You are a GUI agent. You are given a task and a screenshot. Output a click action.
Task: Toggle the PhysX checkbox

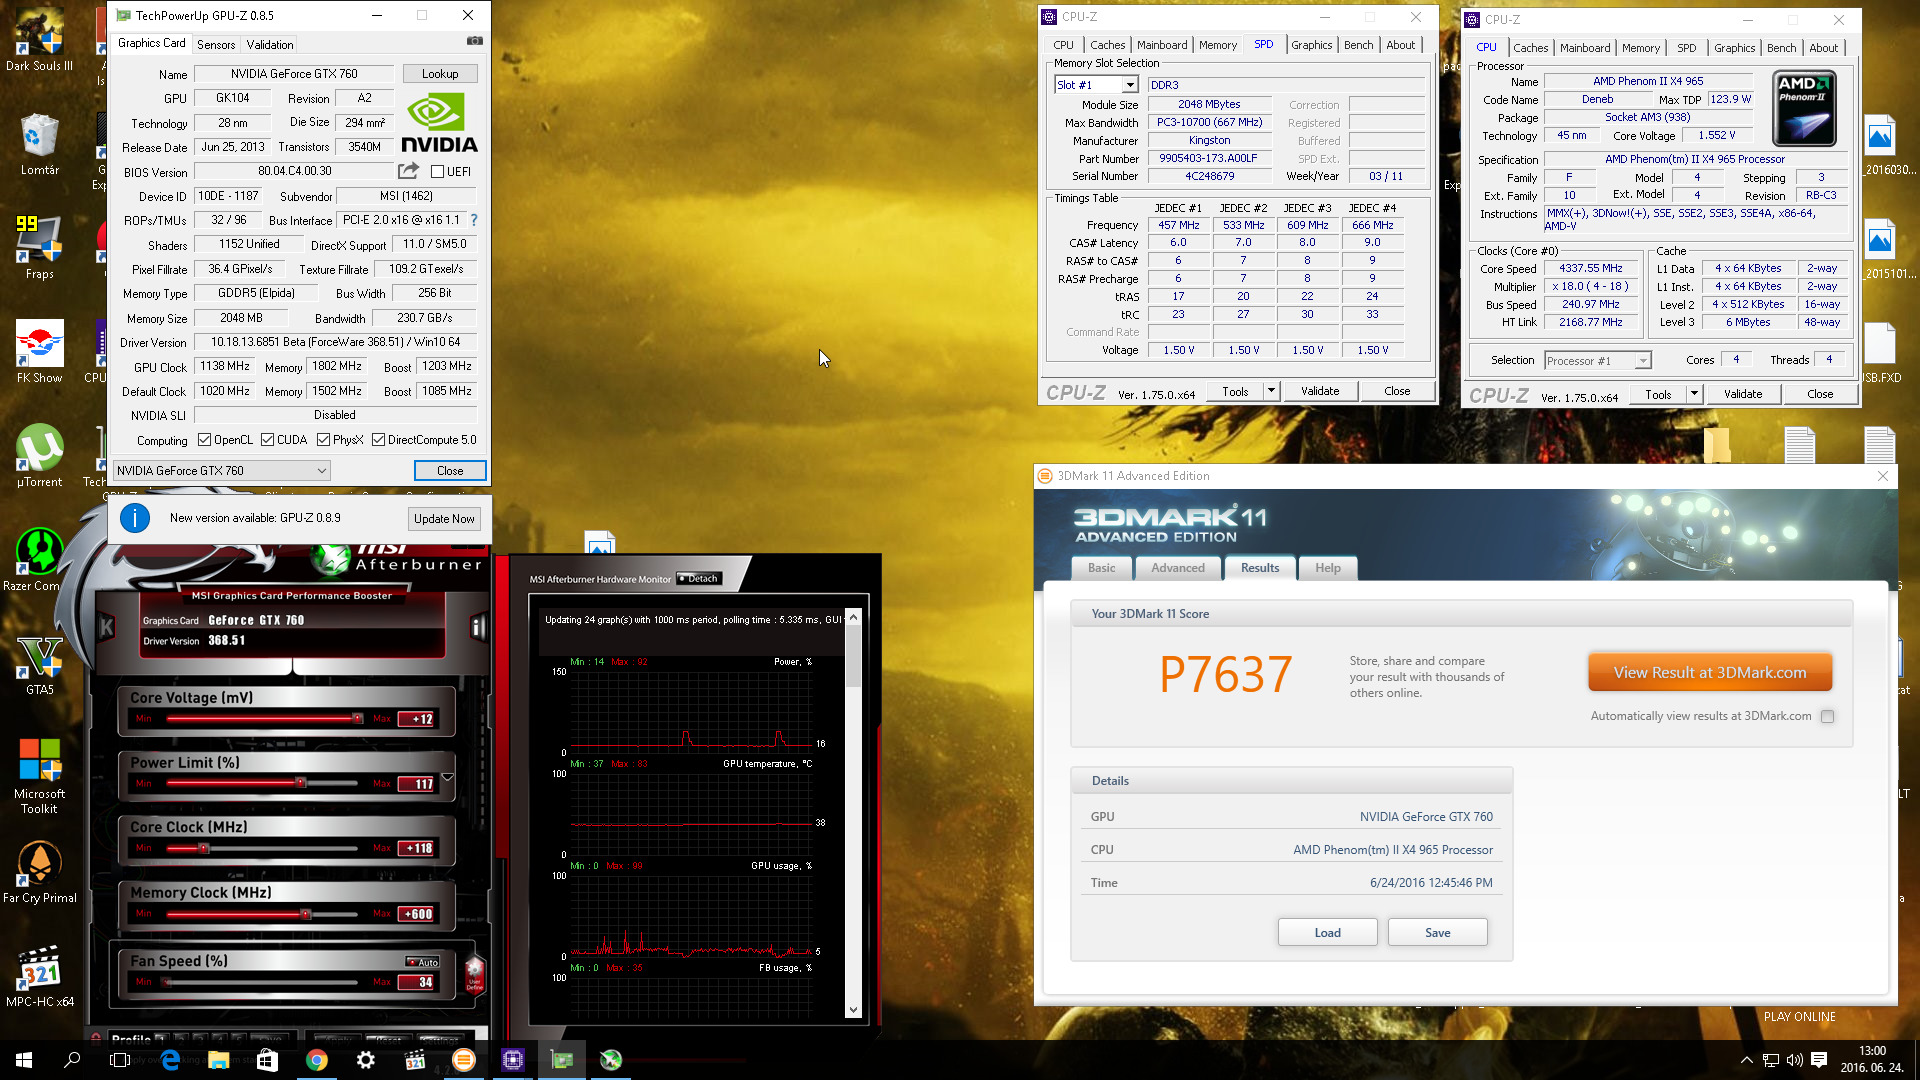click(323, 440)
